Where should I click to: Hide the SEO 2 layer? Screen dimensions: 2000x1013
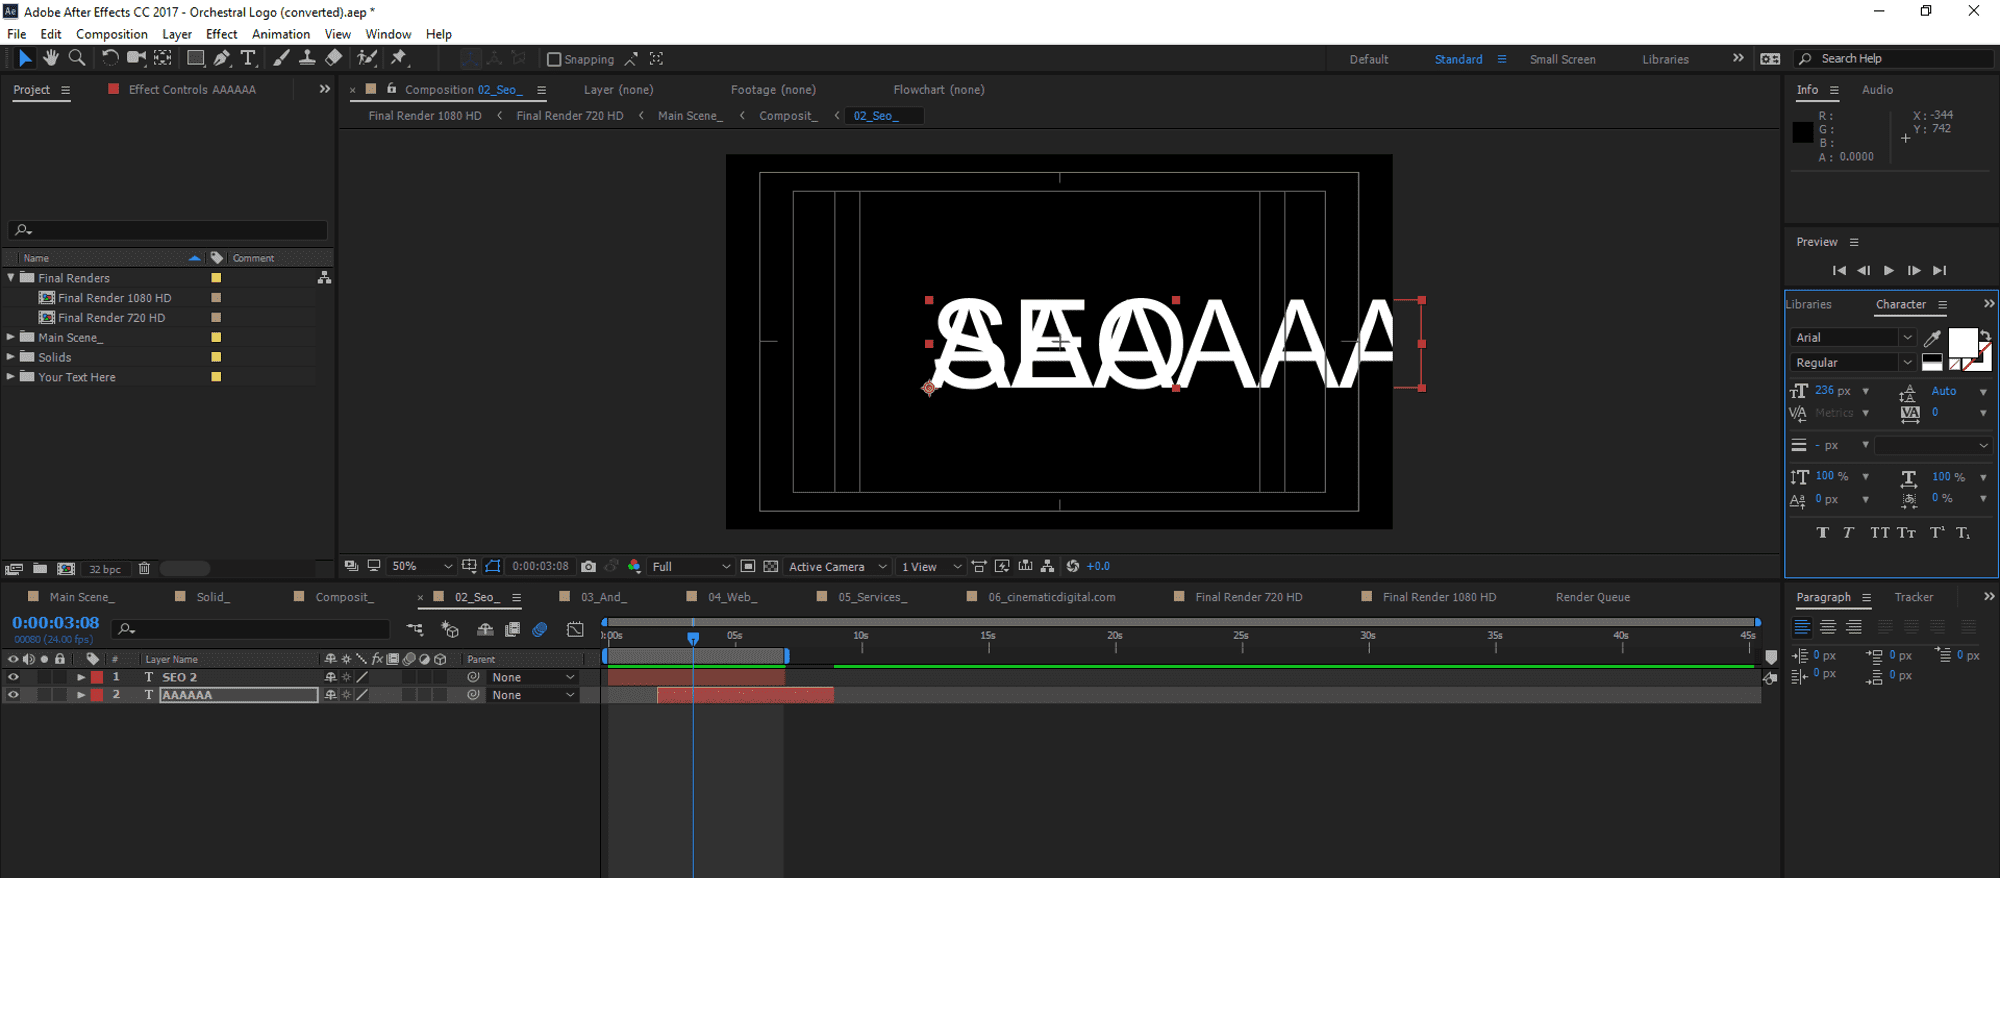click(x=13, y=678)
